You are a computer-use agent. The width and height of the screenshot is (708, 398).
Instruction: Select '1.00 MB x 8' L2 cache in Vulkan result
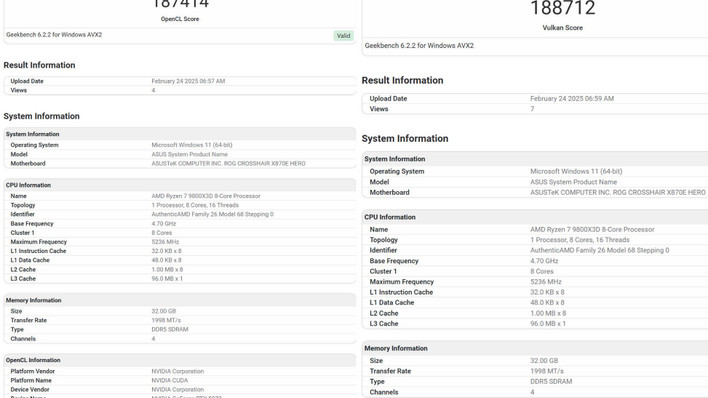(x=548, y=314)
